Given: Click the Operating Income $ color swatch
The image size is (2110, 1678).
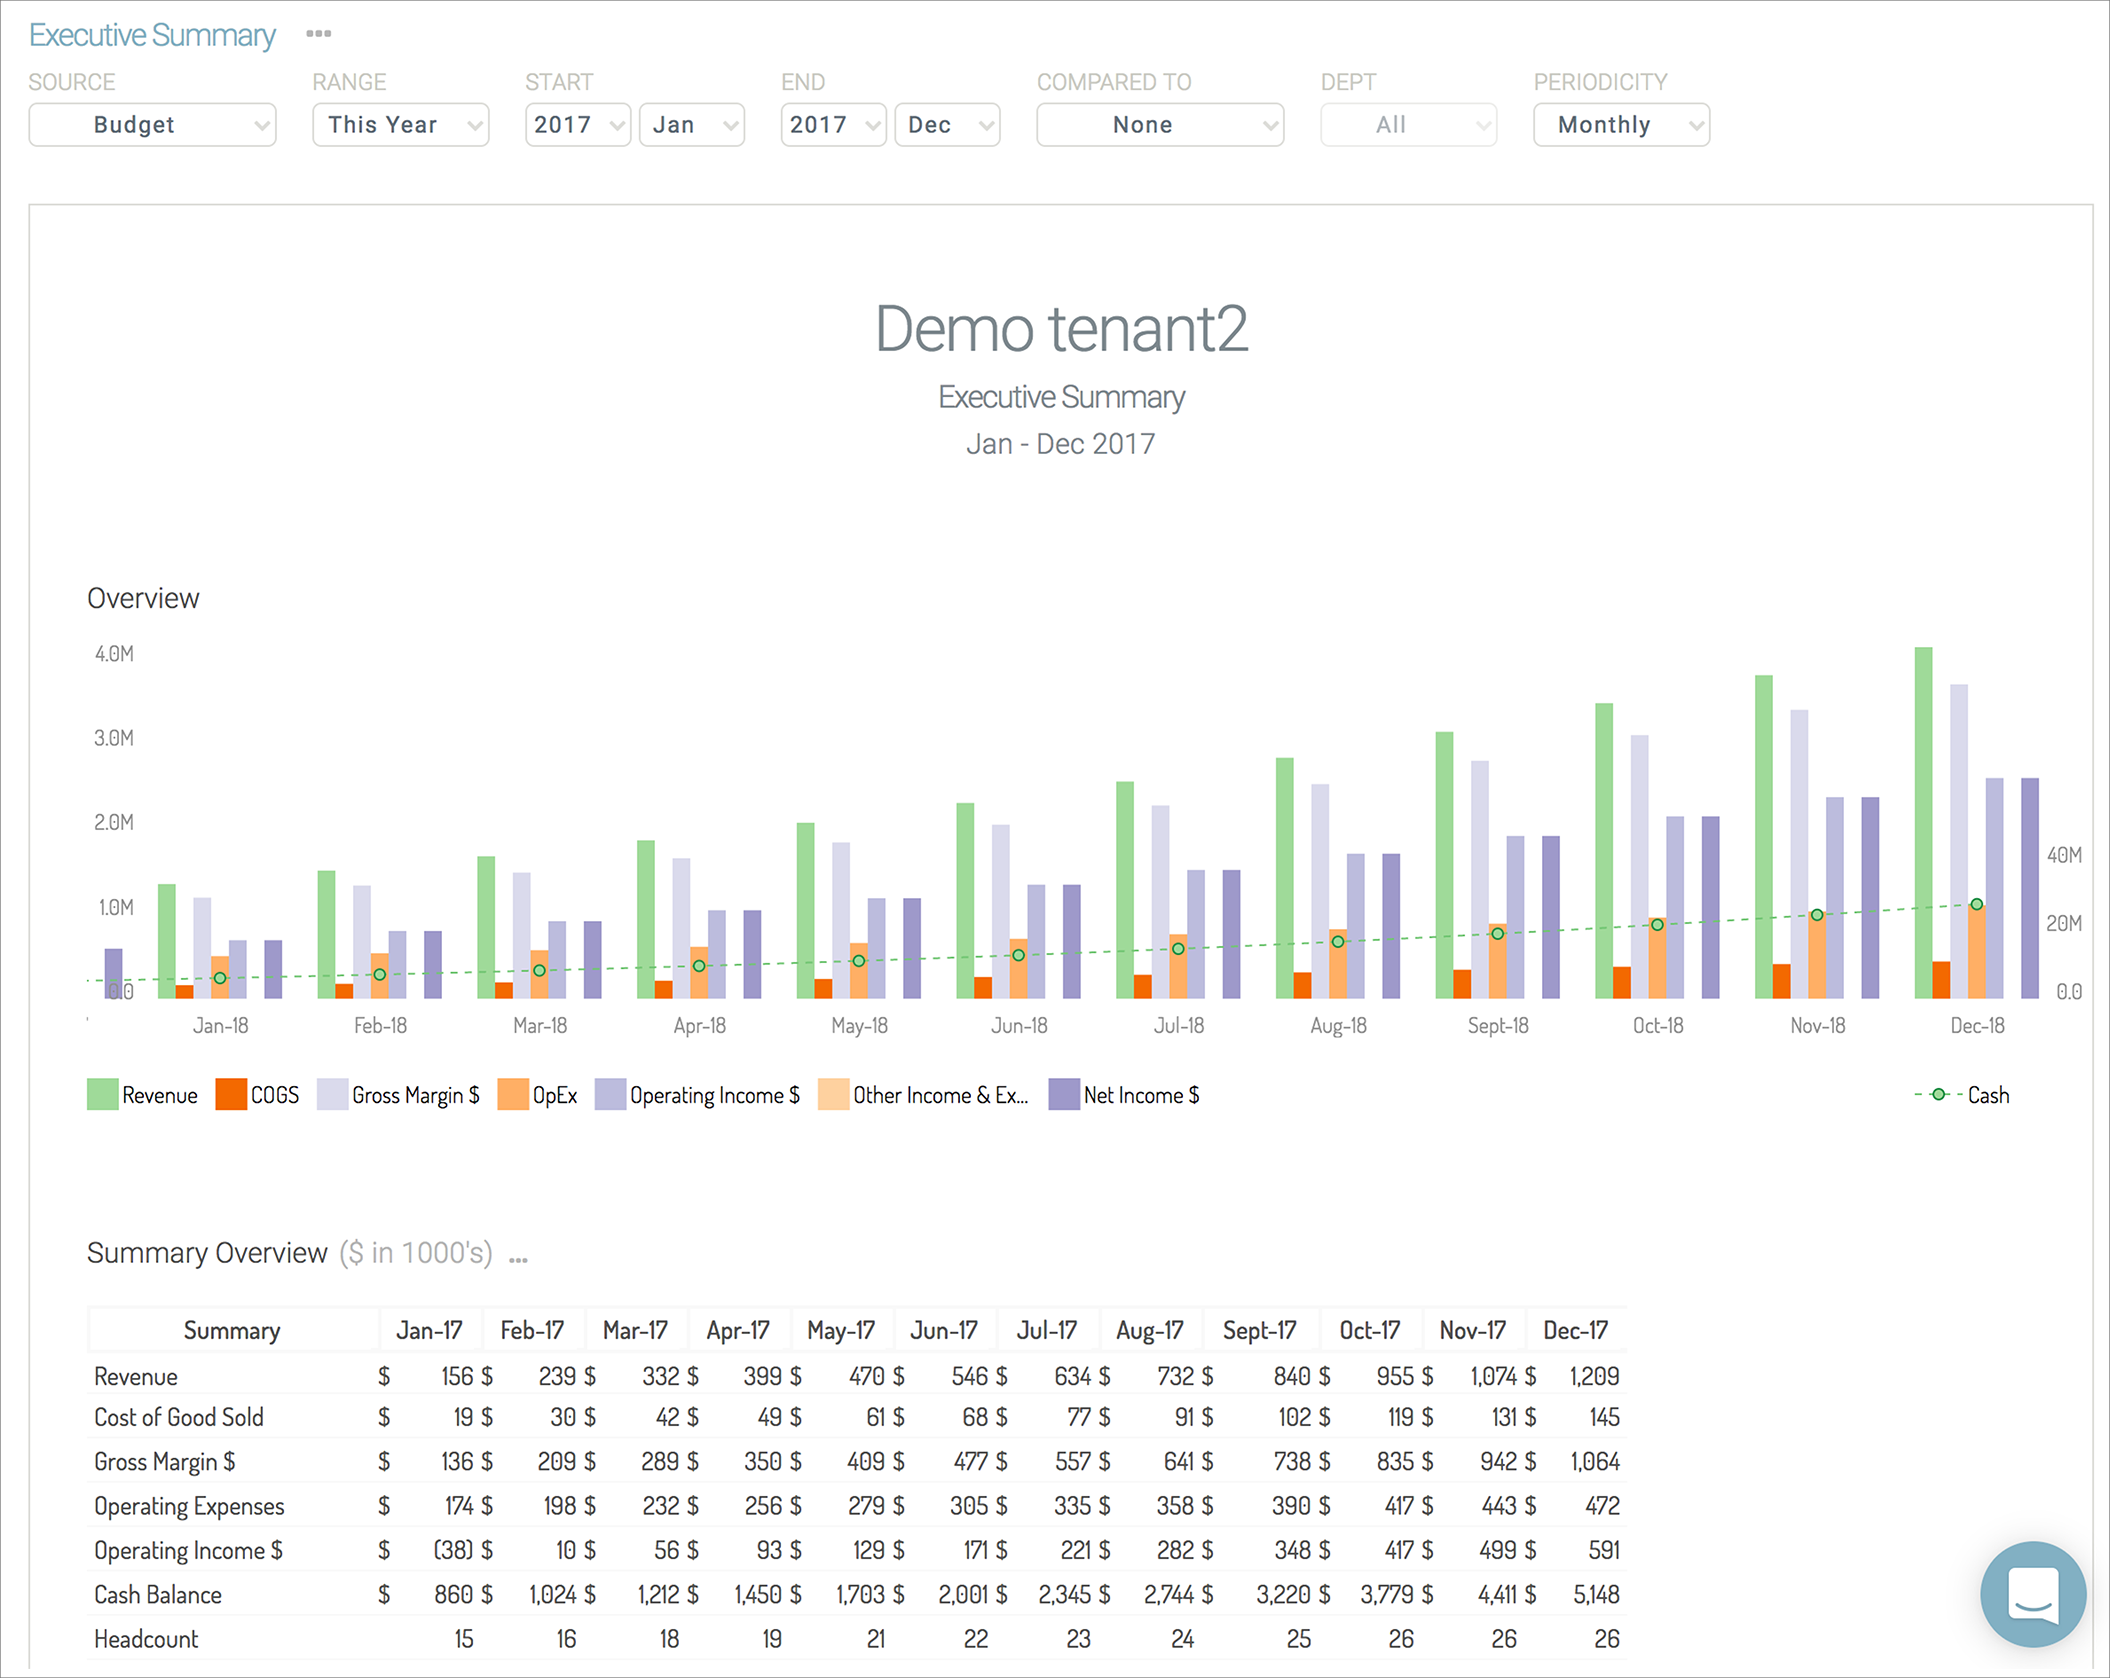Looking at the screenshot, I should coord(610,1095).
